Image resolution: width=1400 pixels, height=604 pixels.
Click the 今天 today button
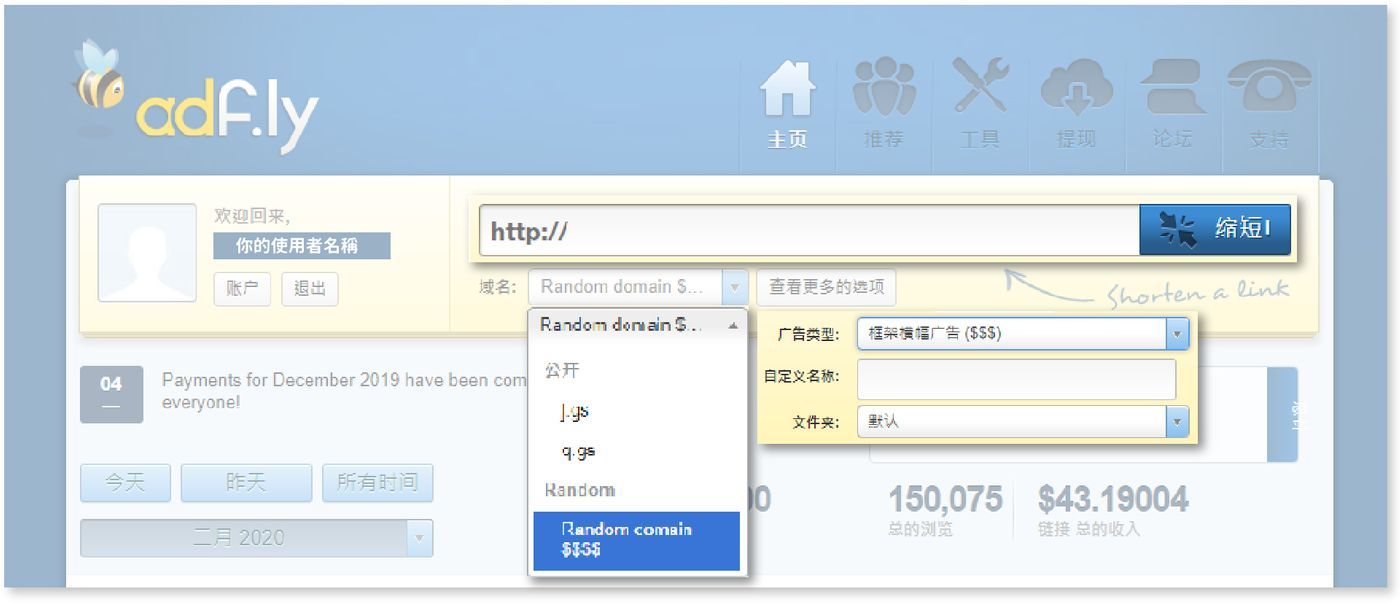[125, 483]
